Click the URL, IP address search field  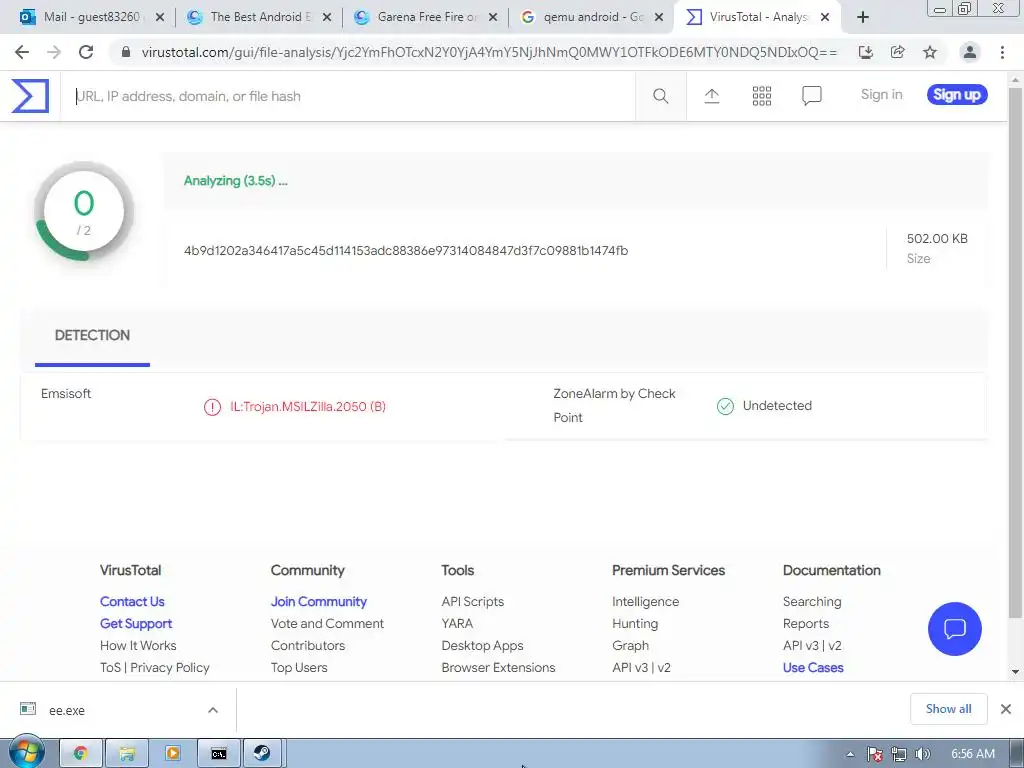[x=348, y=96]
